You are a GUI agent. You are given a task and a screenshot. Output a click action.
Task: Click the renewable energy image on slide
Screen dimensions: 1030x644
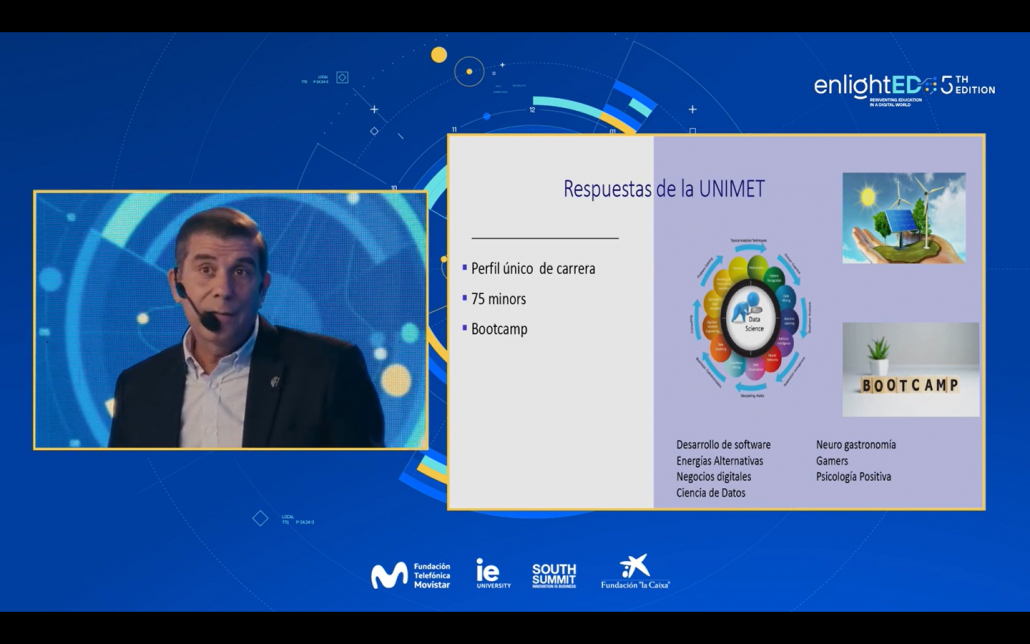point(904,218)
